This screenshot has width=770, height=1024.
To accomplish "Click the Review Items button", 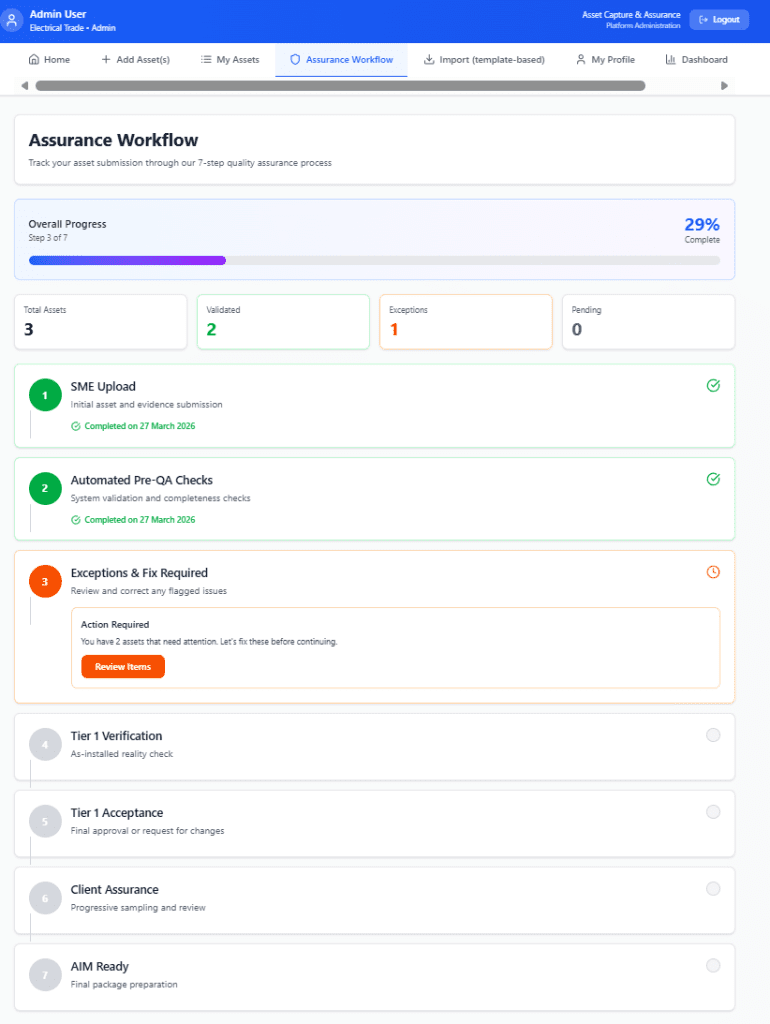I will [x=123, y=667].
